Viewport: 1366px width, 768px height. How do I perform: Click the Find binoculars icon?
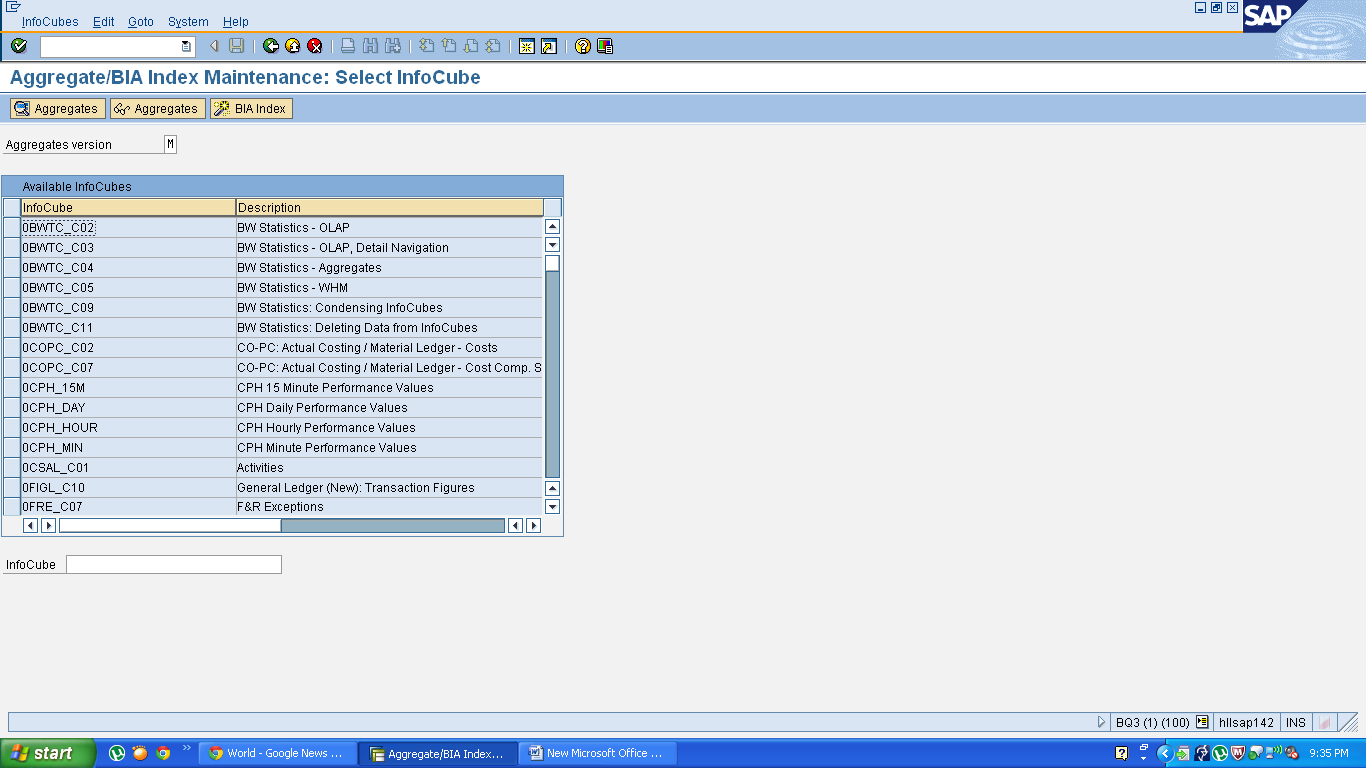click(x=370, y=46)
